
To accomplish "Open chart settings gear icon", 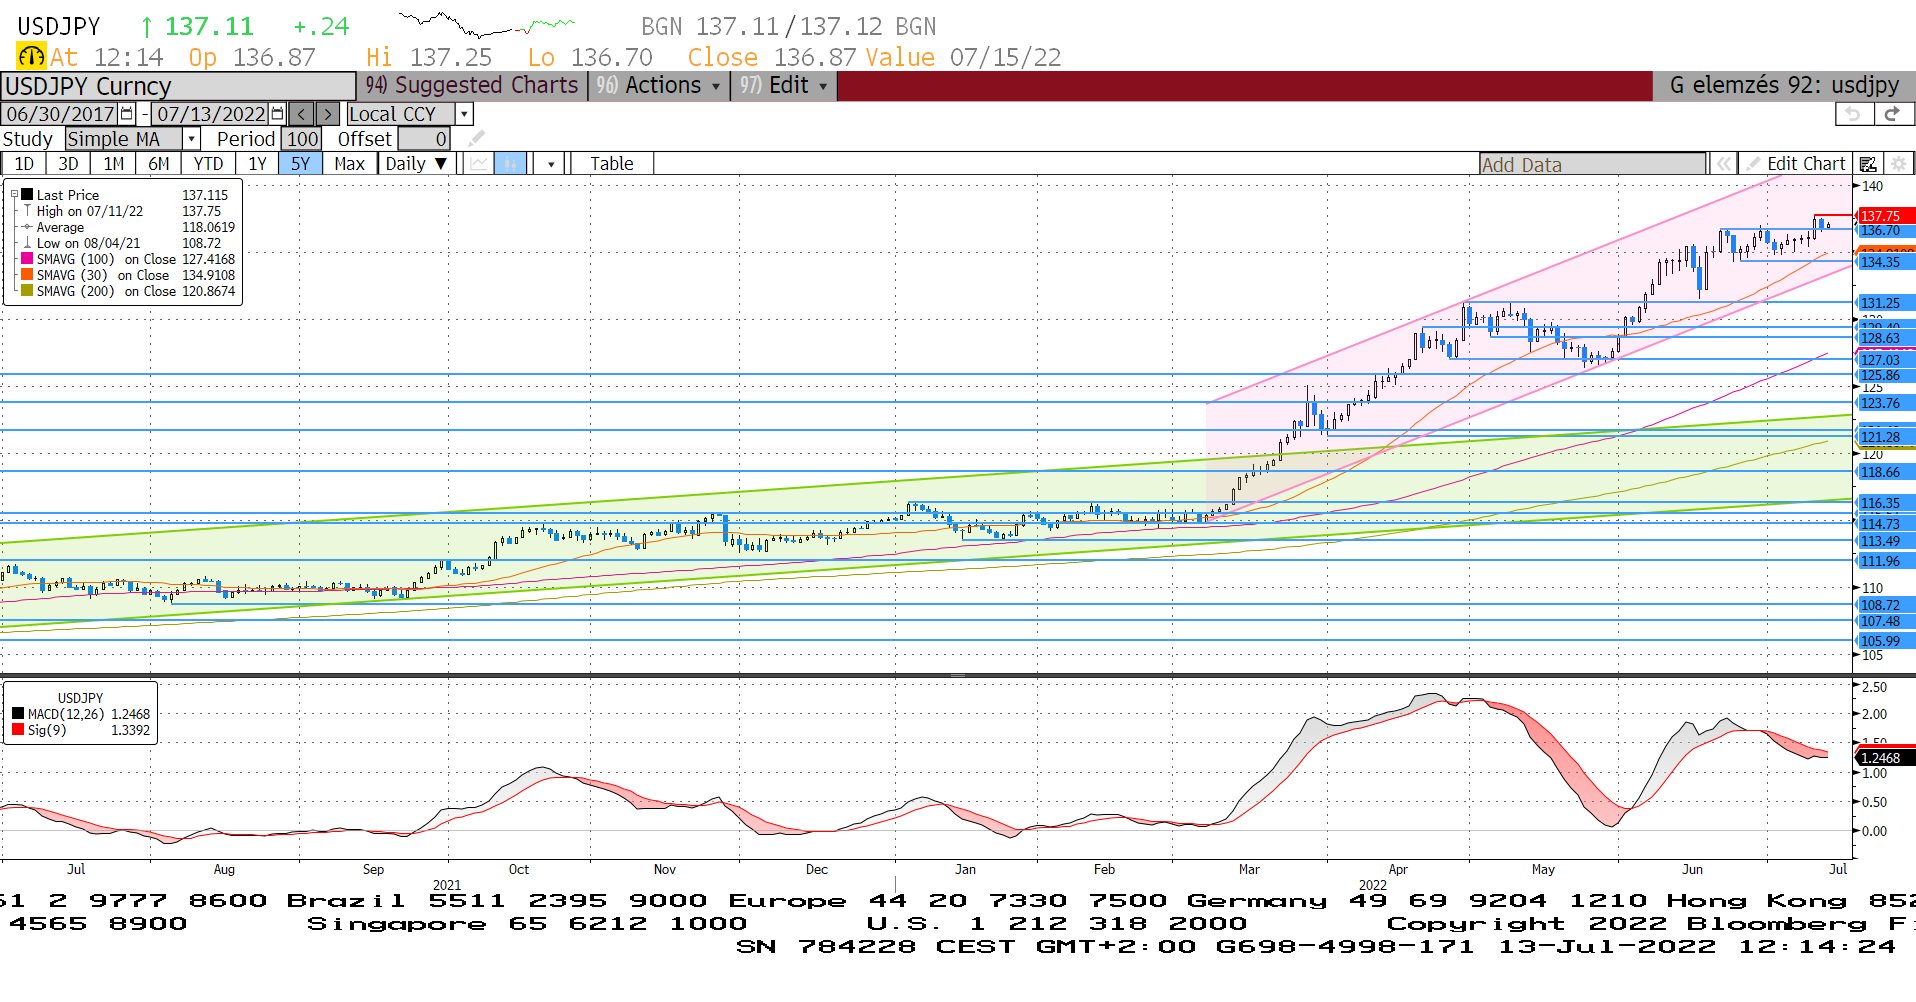I will (1899, 164).
